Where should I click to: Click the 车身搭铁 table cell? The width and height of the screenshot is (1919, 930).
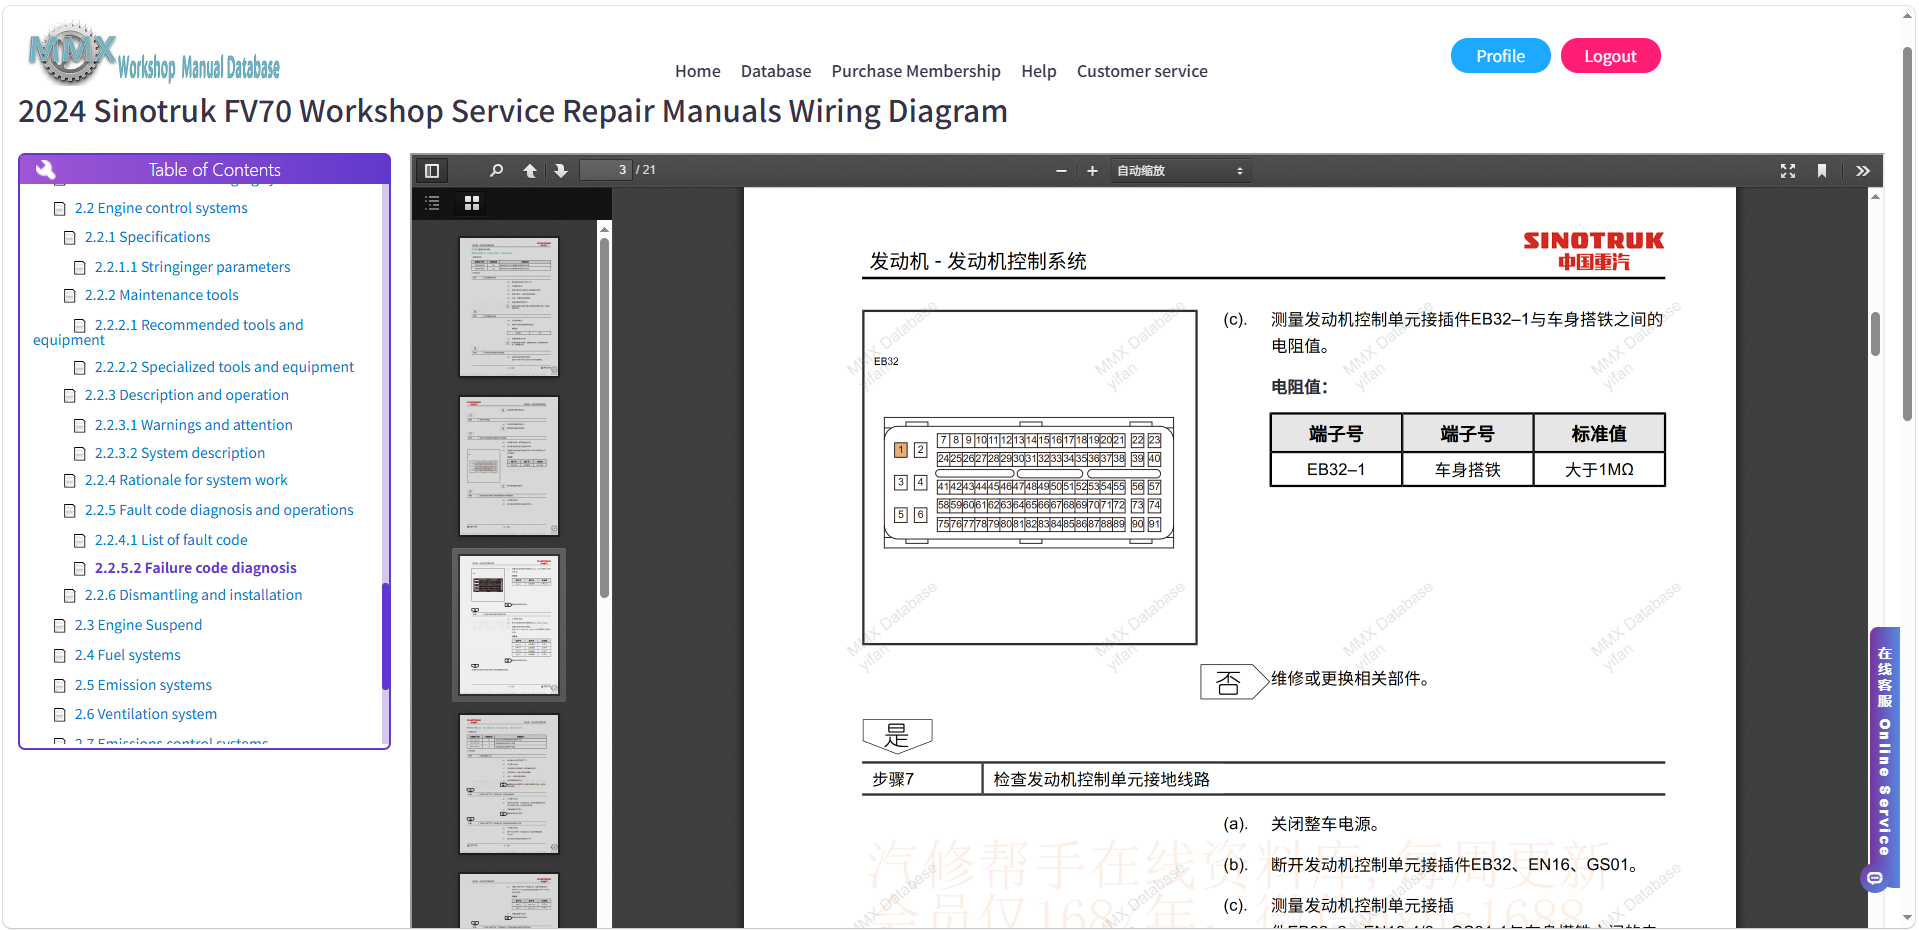coord(1468,469)
